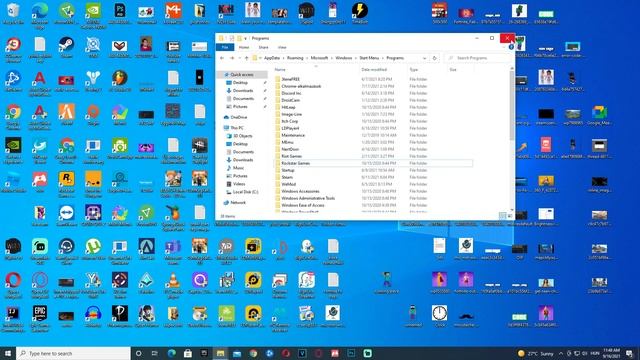This screenshot has height=360, width=640.
Task: Open the Share ribbon tab
Action: click(264, 47)
